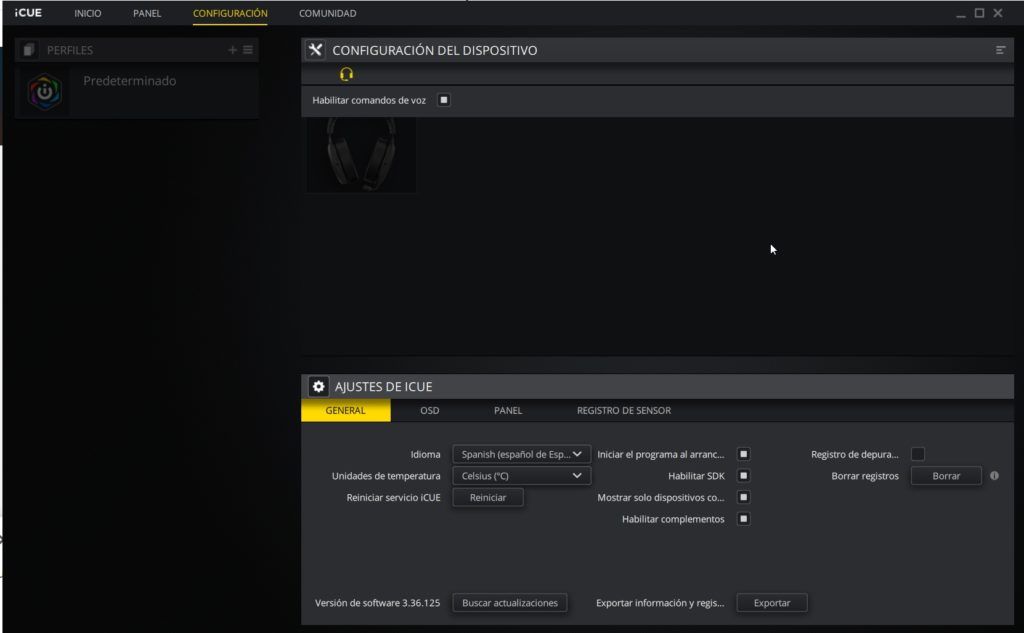Go to the Inicio tab
Image resolution: width=1024 pixels, height=633 pixels.
tap(88, 13)
